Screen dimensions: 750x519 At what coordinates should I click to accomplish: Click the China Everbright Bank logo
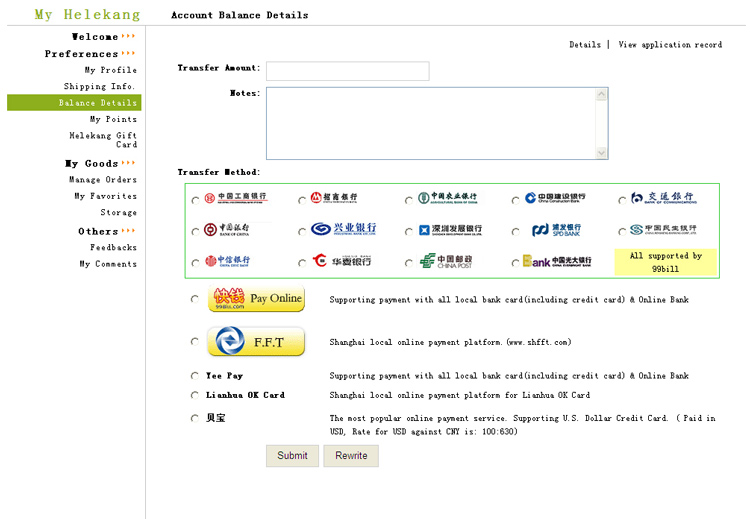click(557, 261)
